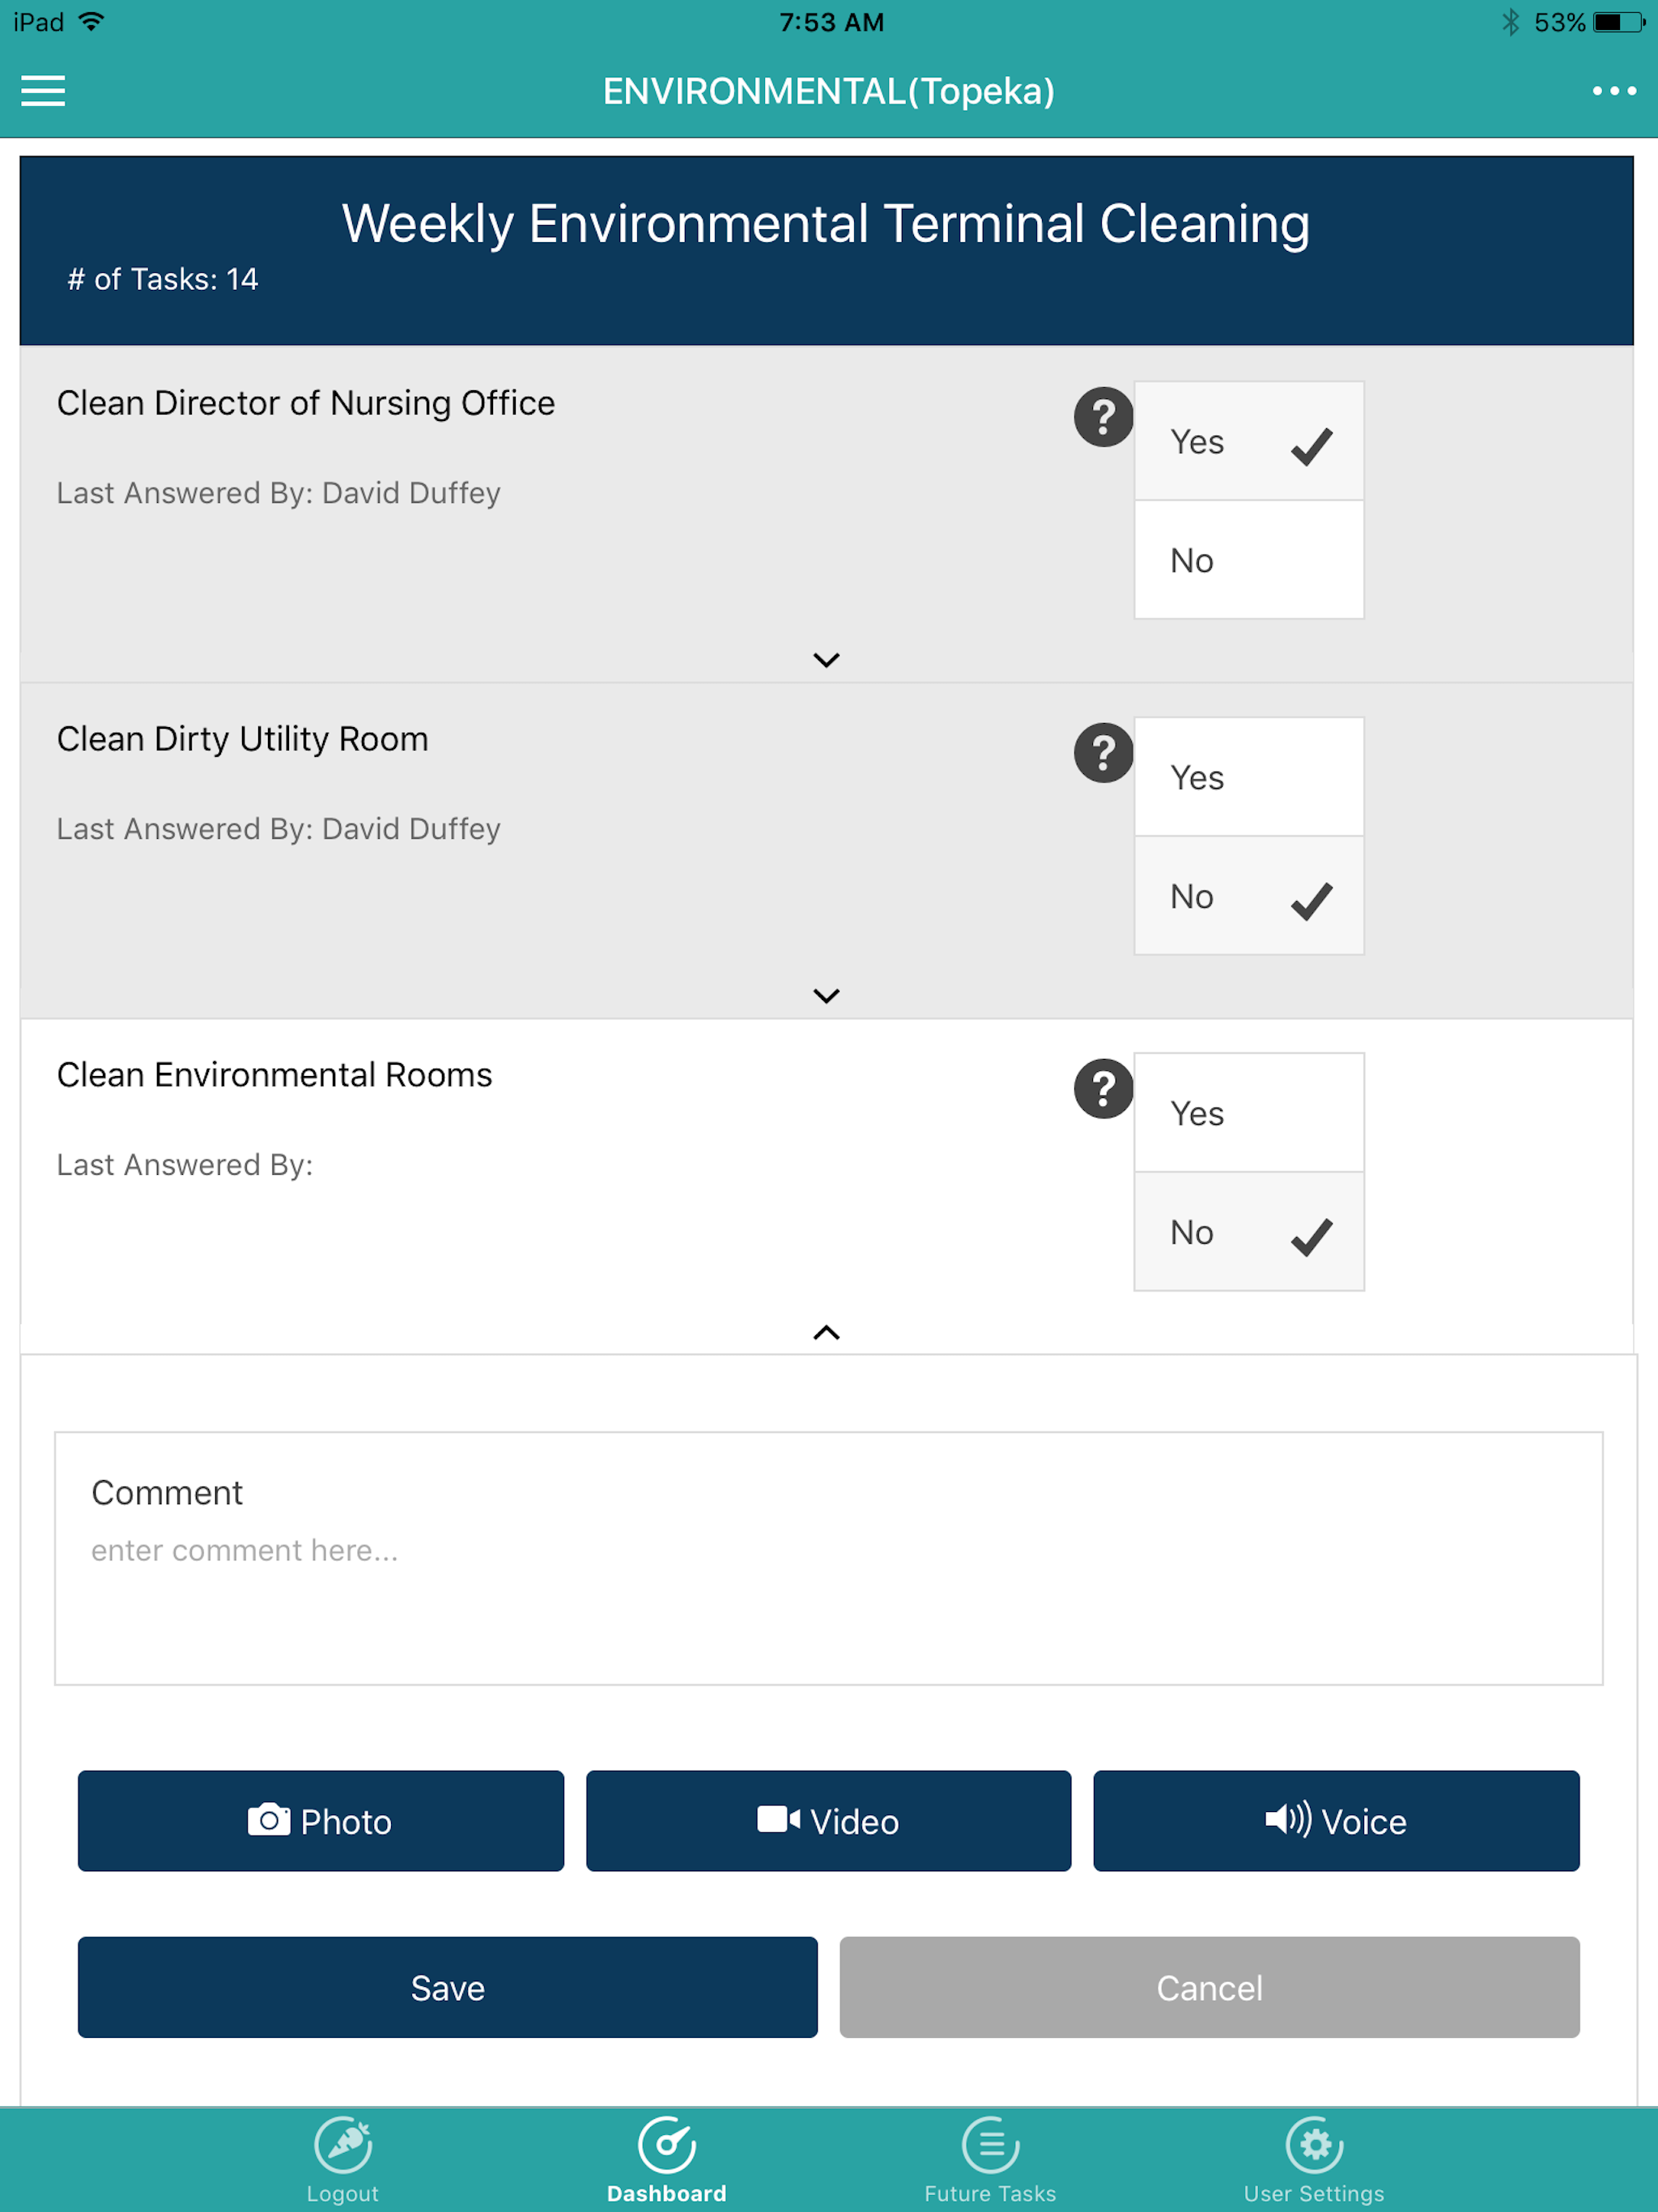Open the hamburger menu

[x=43, y=91]
